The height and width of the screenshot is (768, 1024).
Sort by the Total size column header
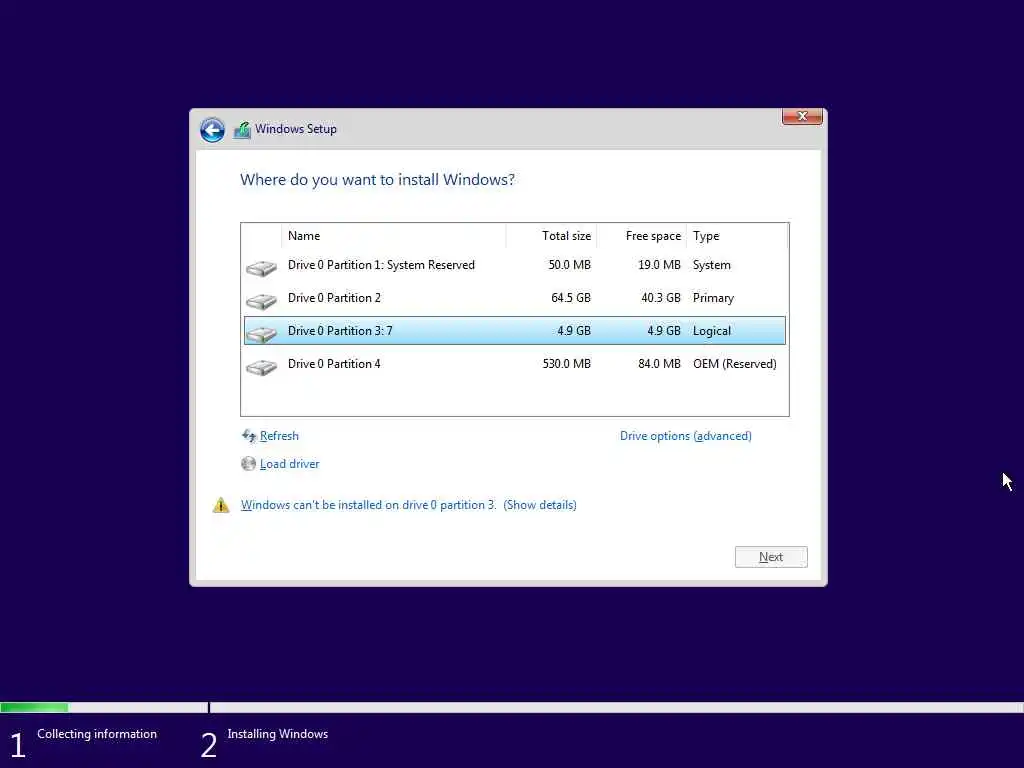point(551,236)
